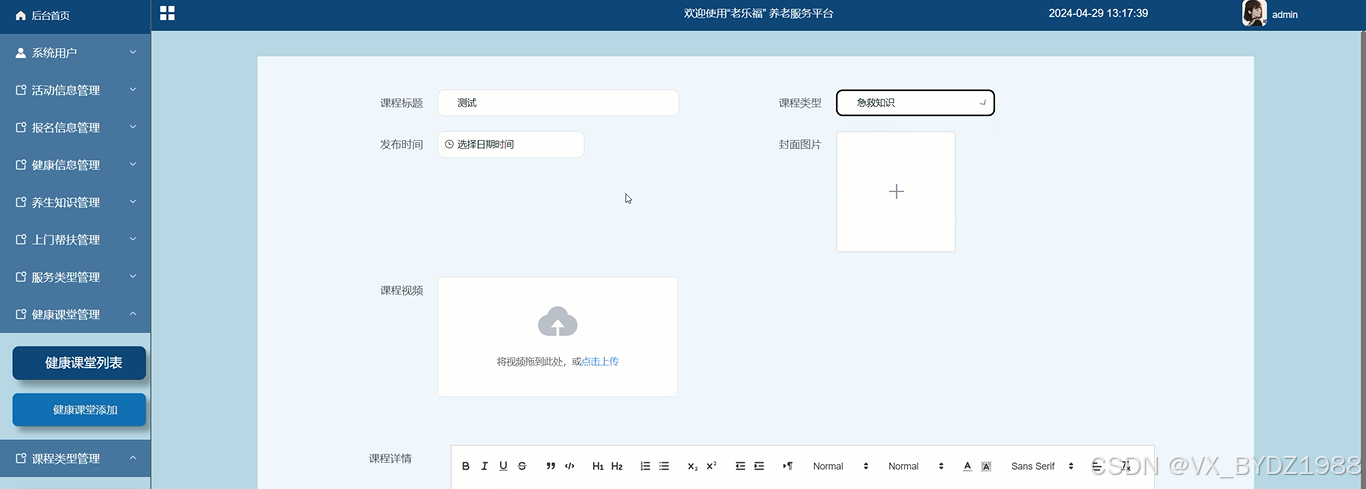The image size is (1366, 489).
Task: Apply Heading 1 with H1 icon
Action: click(598, 466)
